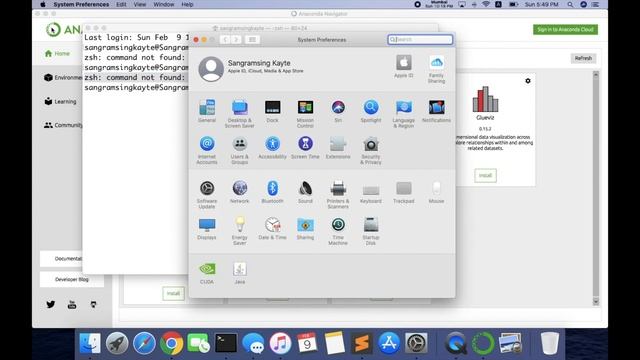The image size is (640, 360).
Task: Open Printers & Scanners preferences
Action: coord(338,194)
